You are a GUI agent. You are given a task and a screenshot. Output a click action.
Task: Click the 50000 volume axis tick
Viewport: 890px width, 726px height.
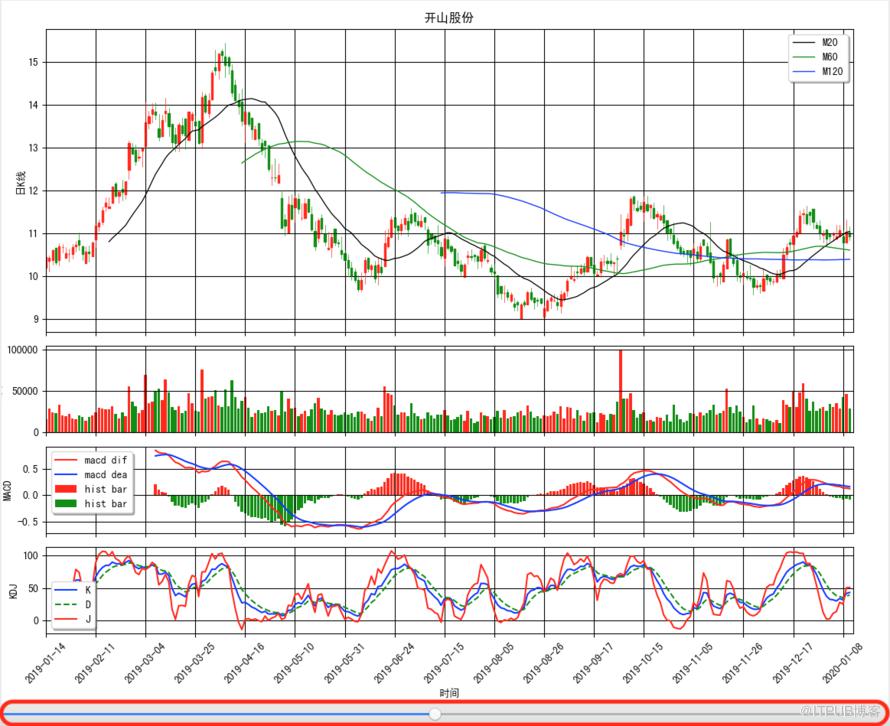[x=25, y=392]
